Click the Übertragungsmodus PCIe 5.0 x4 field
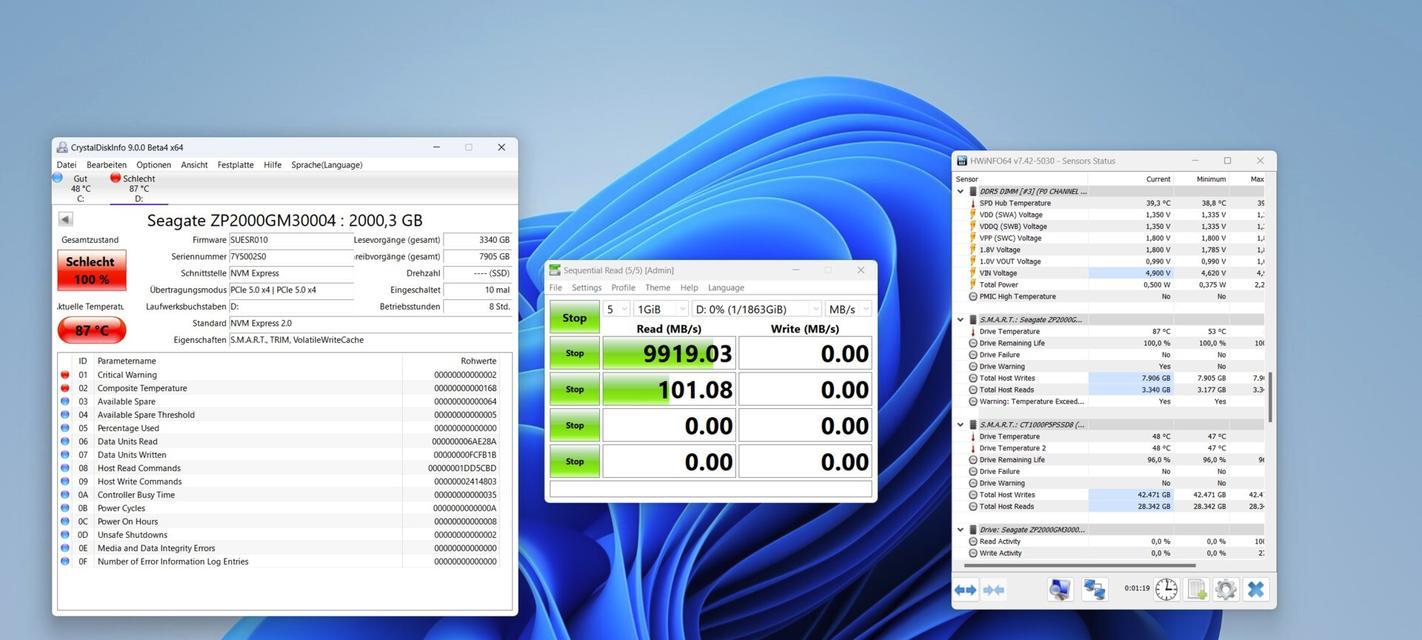1422x640 pixels. pos(291,290)
